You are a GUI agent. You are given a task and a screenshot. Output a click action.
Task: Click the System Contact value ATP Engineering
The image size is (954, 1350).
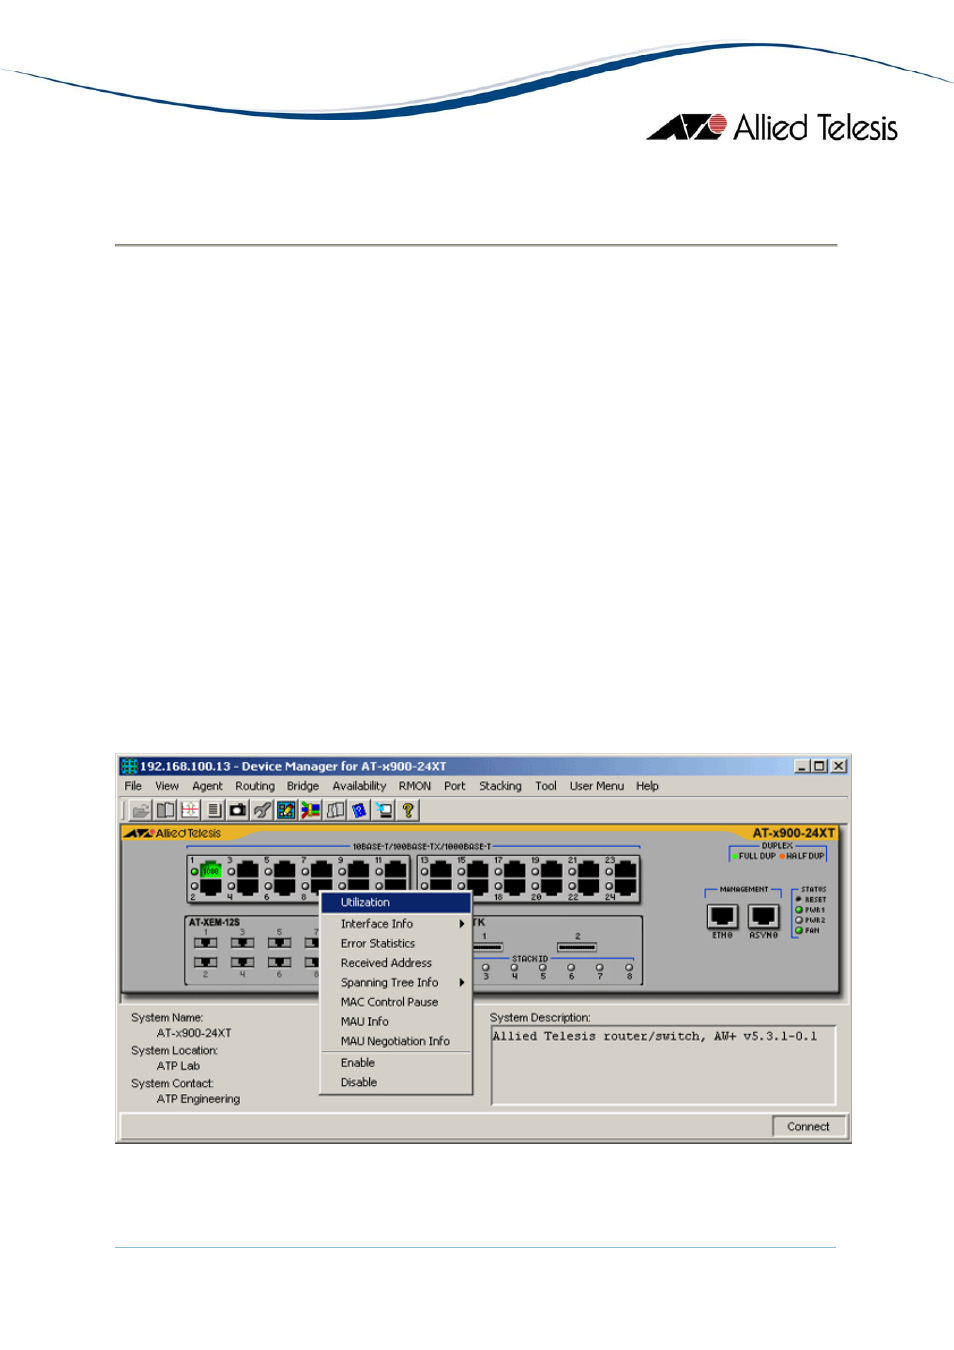tap(198, 1099)
